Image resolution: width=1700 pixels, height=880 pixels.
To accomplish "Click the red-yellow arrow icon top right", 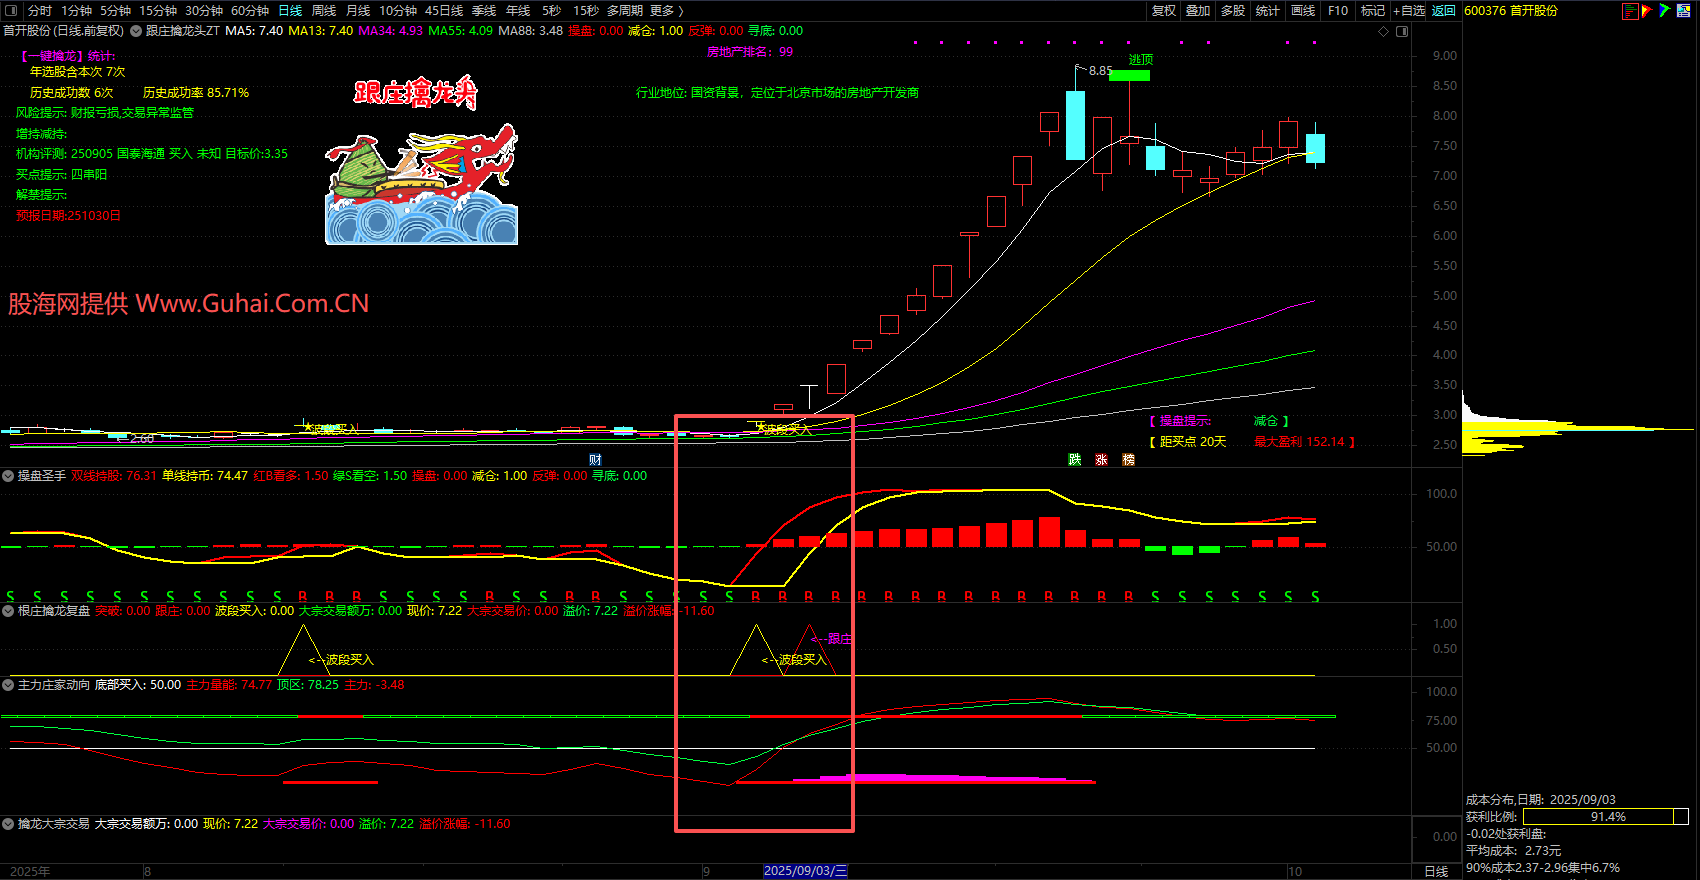I will pyautogui.click(x=1647, y=11).
